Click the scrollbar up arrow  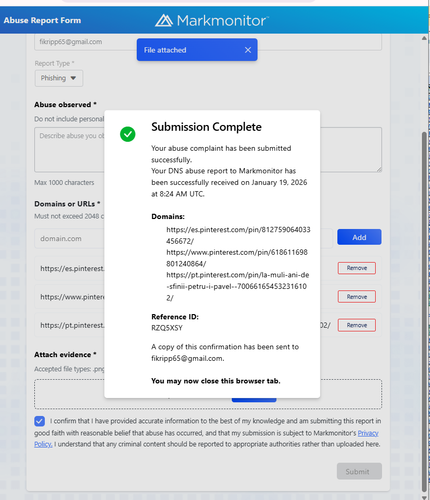point(424,38)
